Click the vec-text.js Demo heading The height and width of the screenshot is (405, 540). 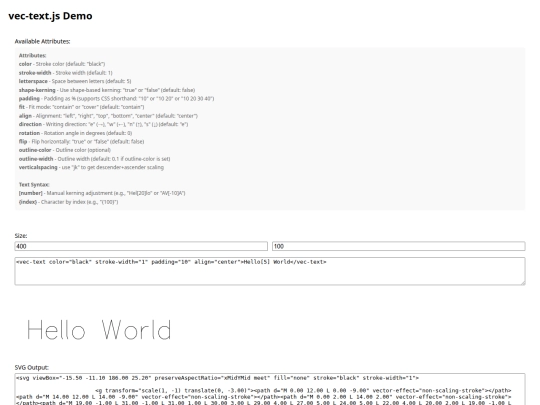[50, 16]
